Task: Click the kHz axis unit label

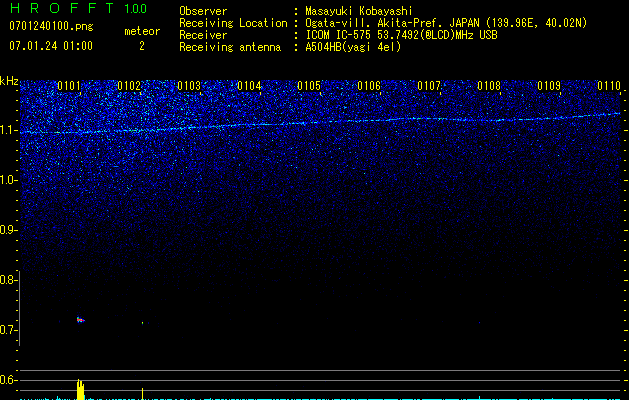Action: click(9, 81)
